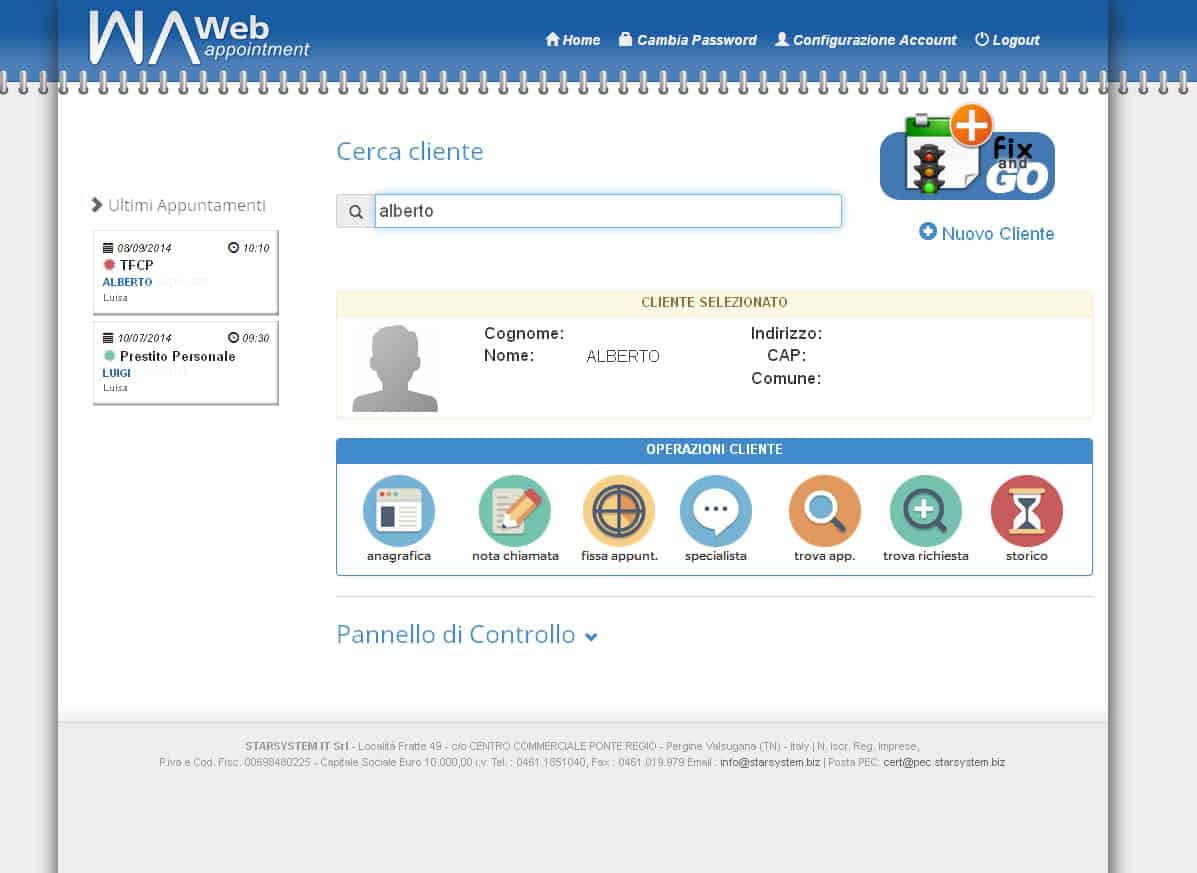Go to Home in the top menu
1197x873 pixels.
[x=572, y=40]
